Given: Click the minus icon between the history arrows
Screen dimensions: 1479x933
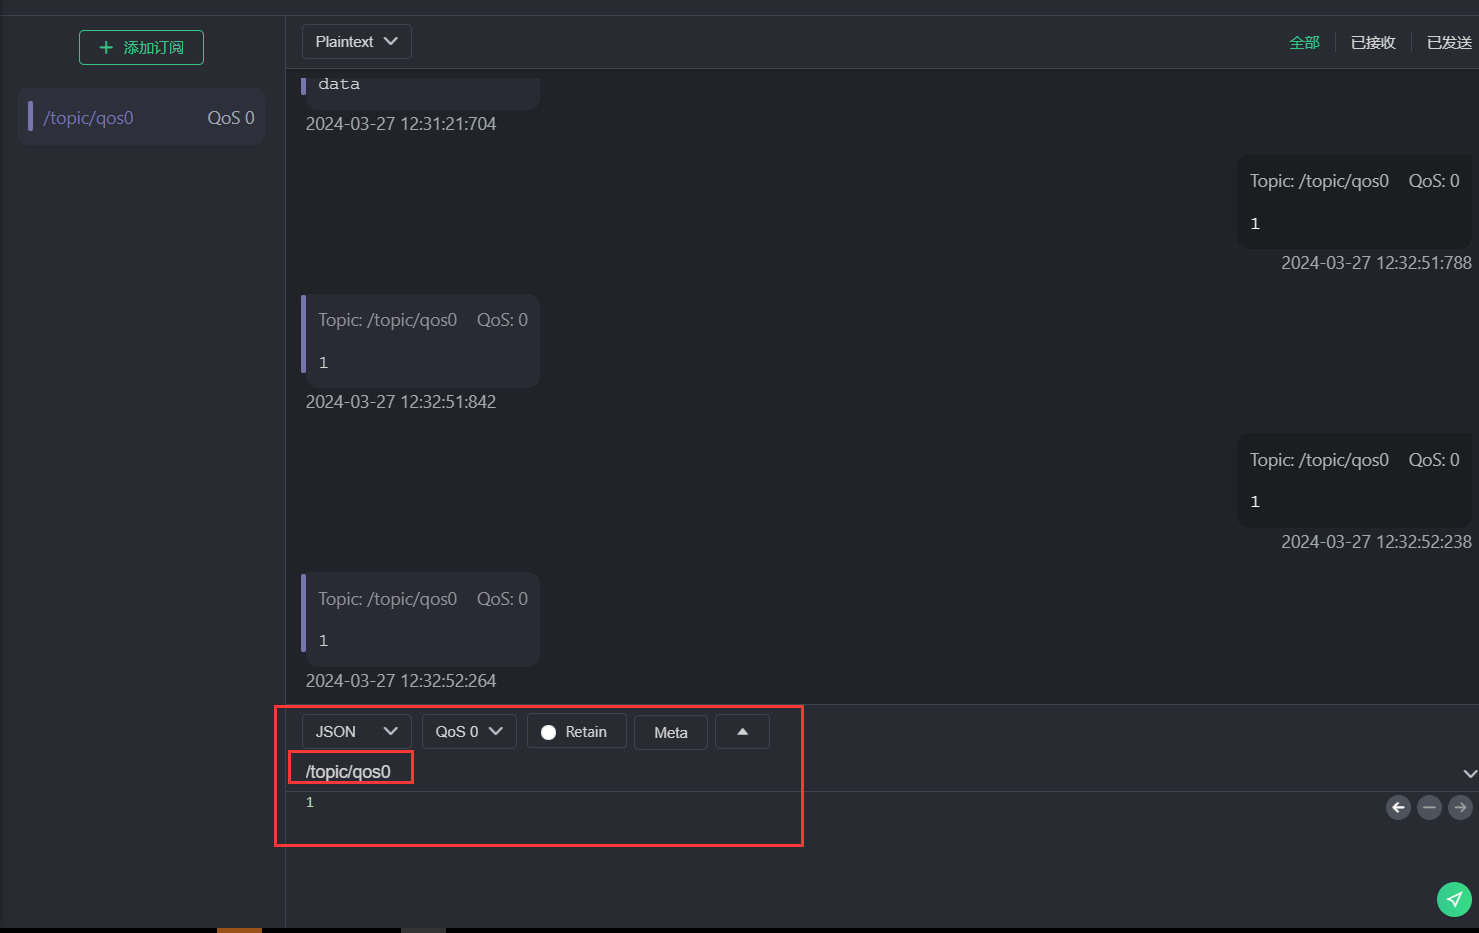Looking at the screenshot, I should 1429,807.
